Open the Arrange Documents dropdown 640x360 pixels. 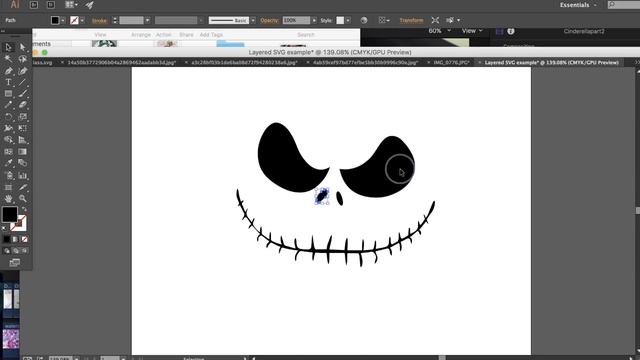(x=71, y=5)
